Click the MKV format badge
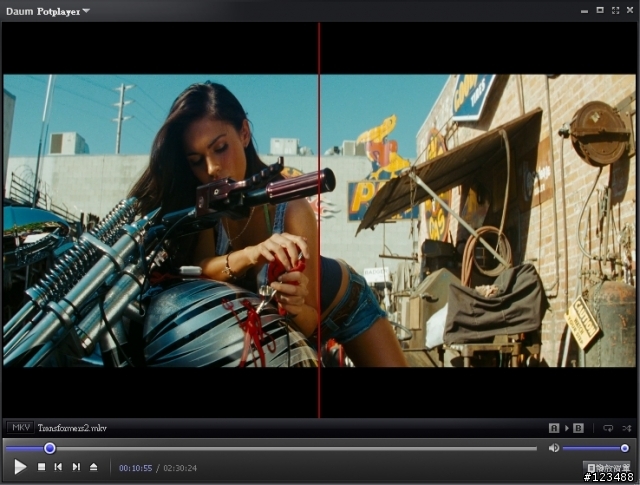The width and height of the screenshot is (640, 485). click(x=20, y=427)
